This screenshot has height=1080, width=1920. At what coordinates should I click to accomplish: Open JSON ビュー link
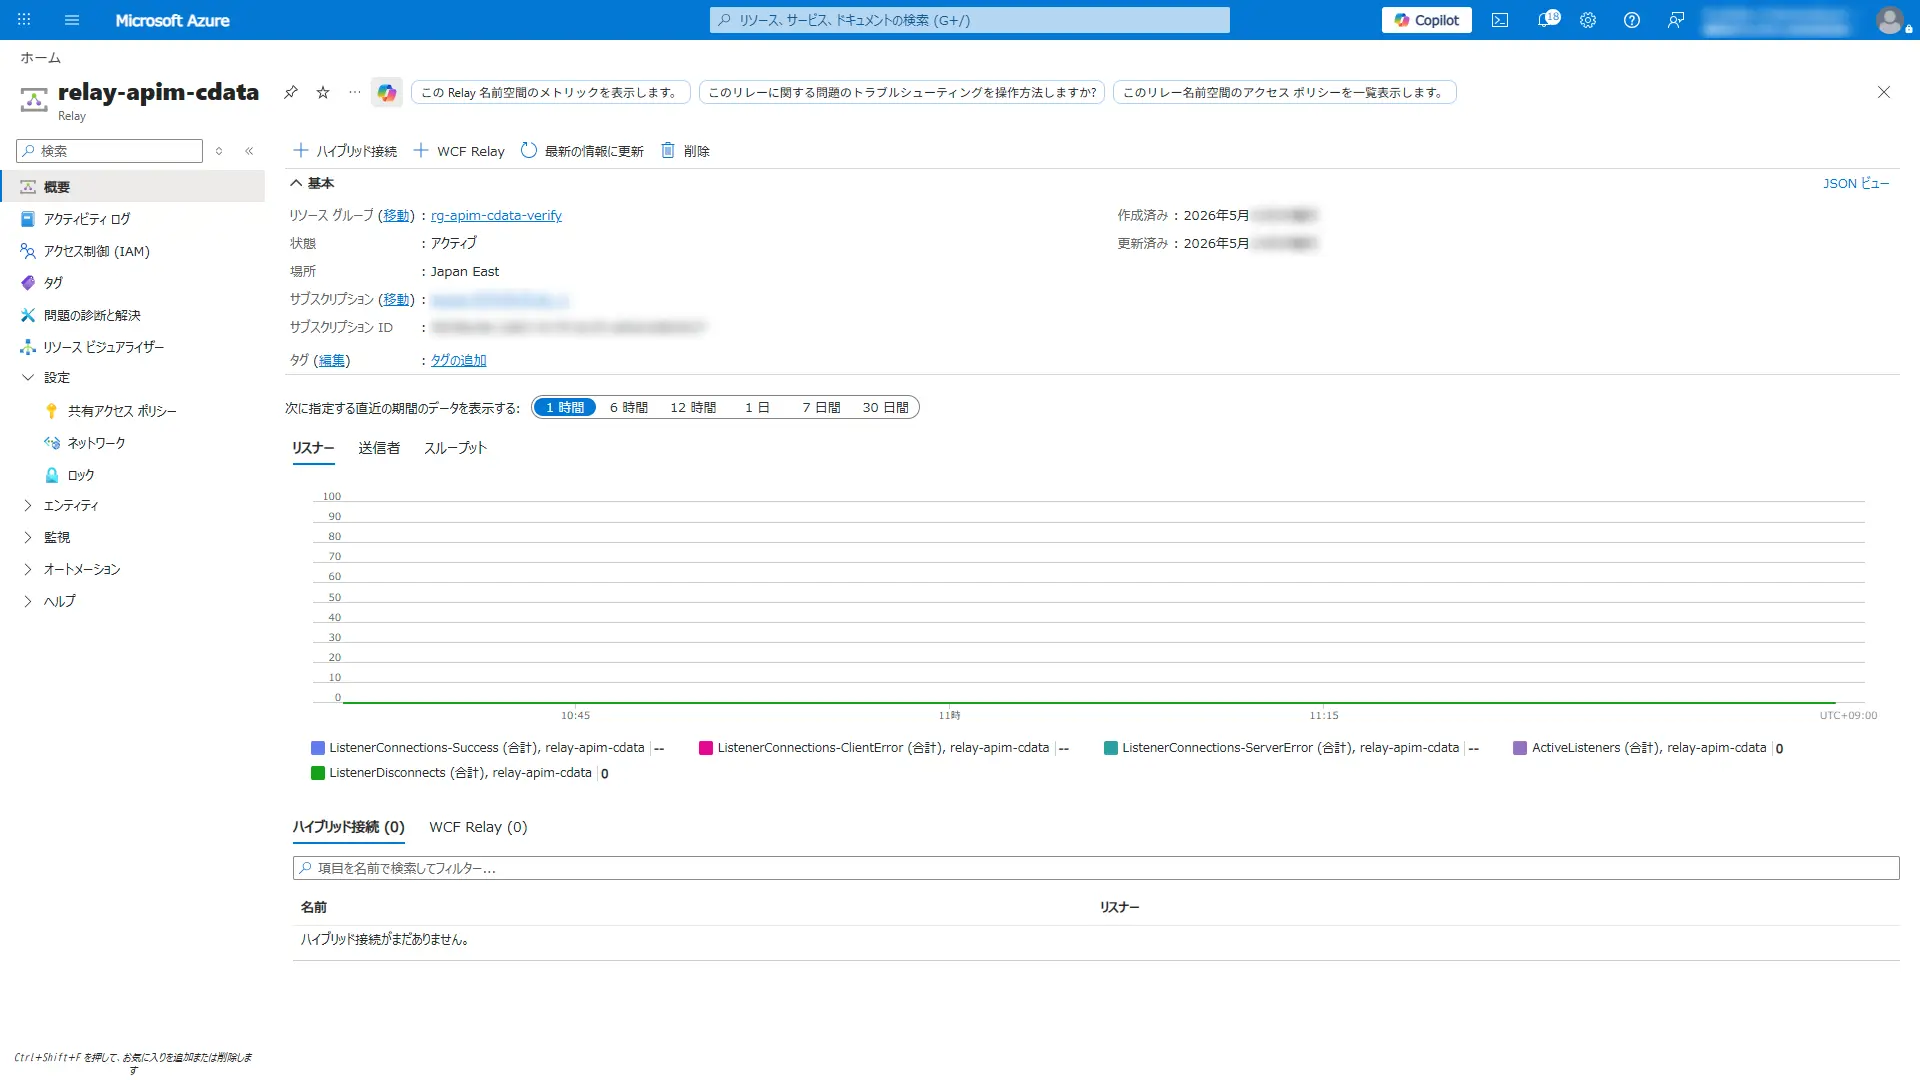tap(1856, 183)
